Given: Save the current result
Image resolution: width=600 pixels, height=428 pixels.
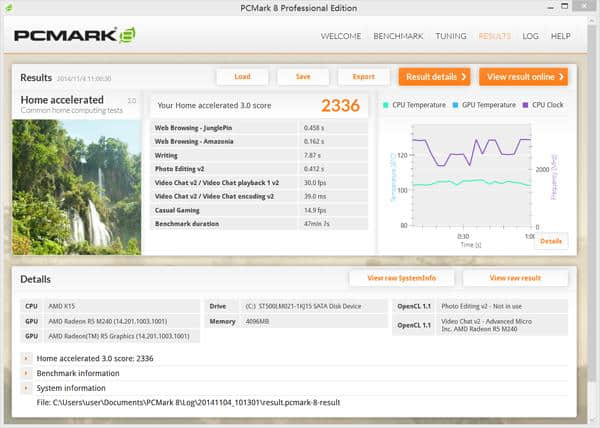Looking at the screenshot, I should tap(303, 76).
